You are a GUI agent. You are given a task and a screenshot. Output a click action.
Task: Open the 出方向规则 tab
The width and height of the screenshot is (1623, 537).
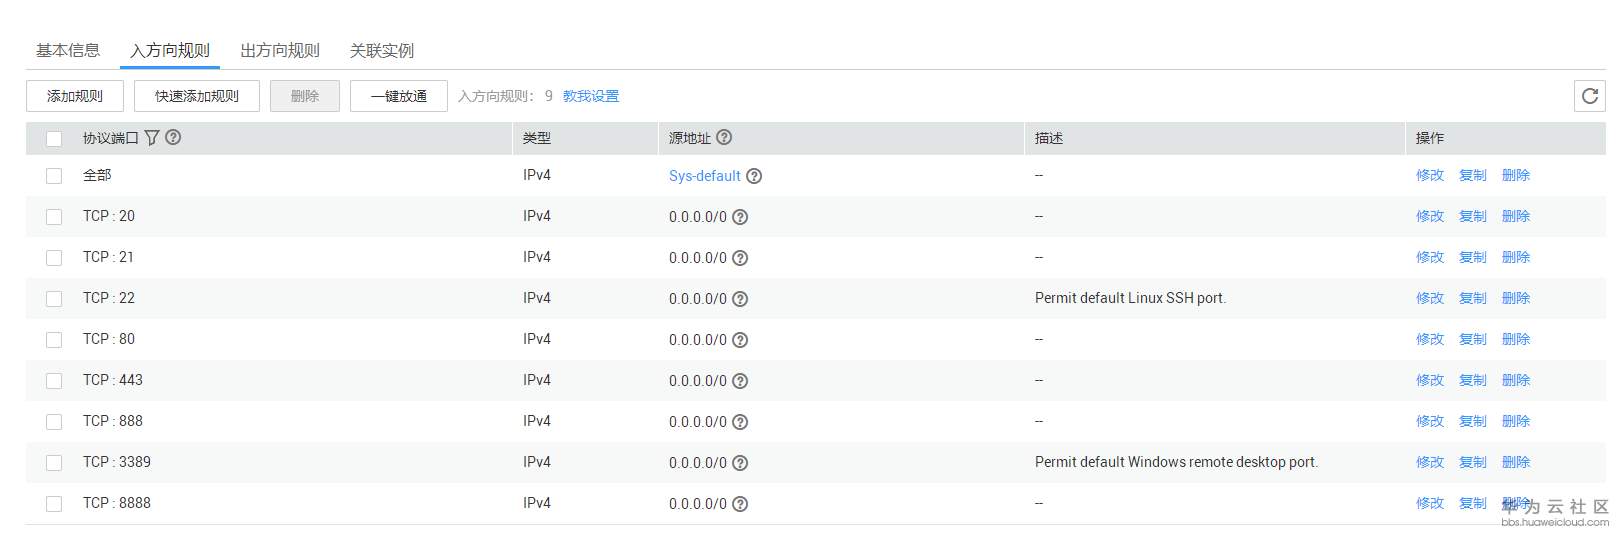coord(280,50)
